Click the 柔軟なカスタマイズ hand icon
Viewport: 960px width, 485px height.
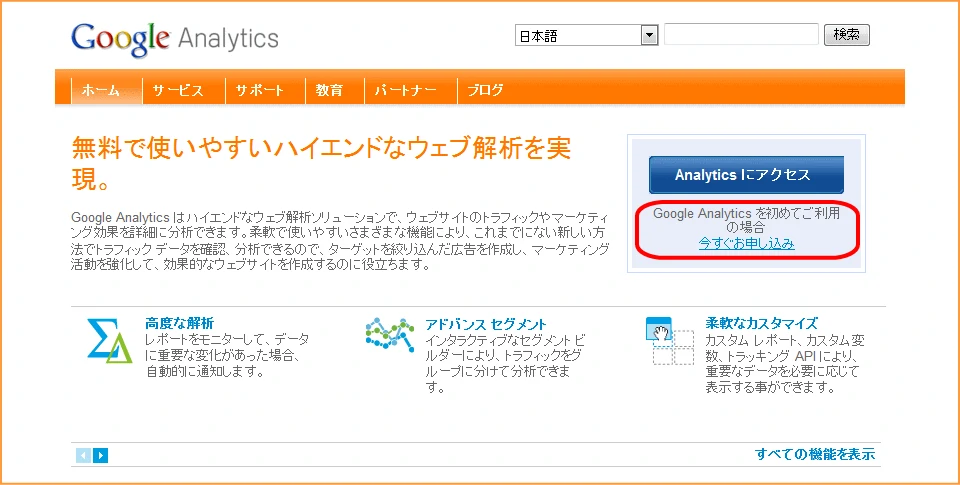click(669, 340)
